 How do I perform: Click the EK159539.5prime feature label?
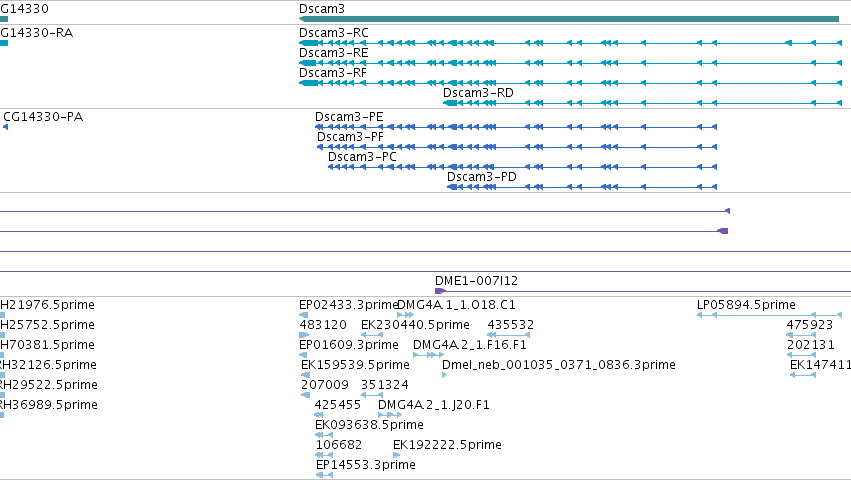355,365
